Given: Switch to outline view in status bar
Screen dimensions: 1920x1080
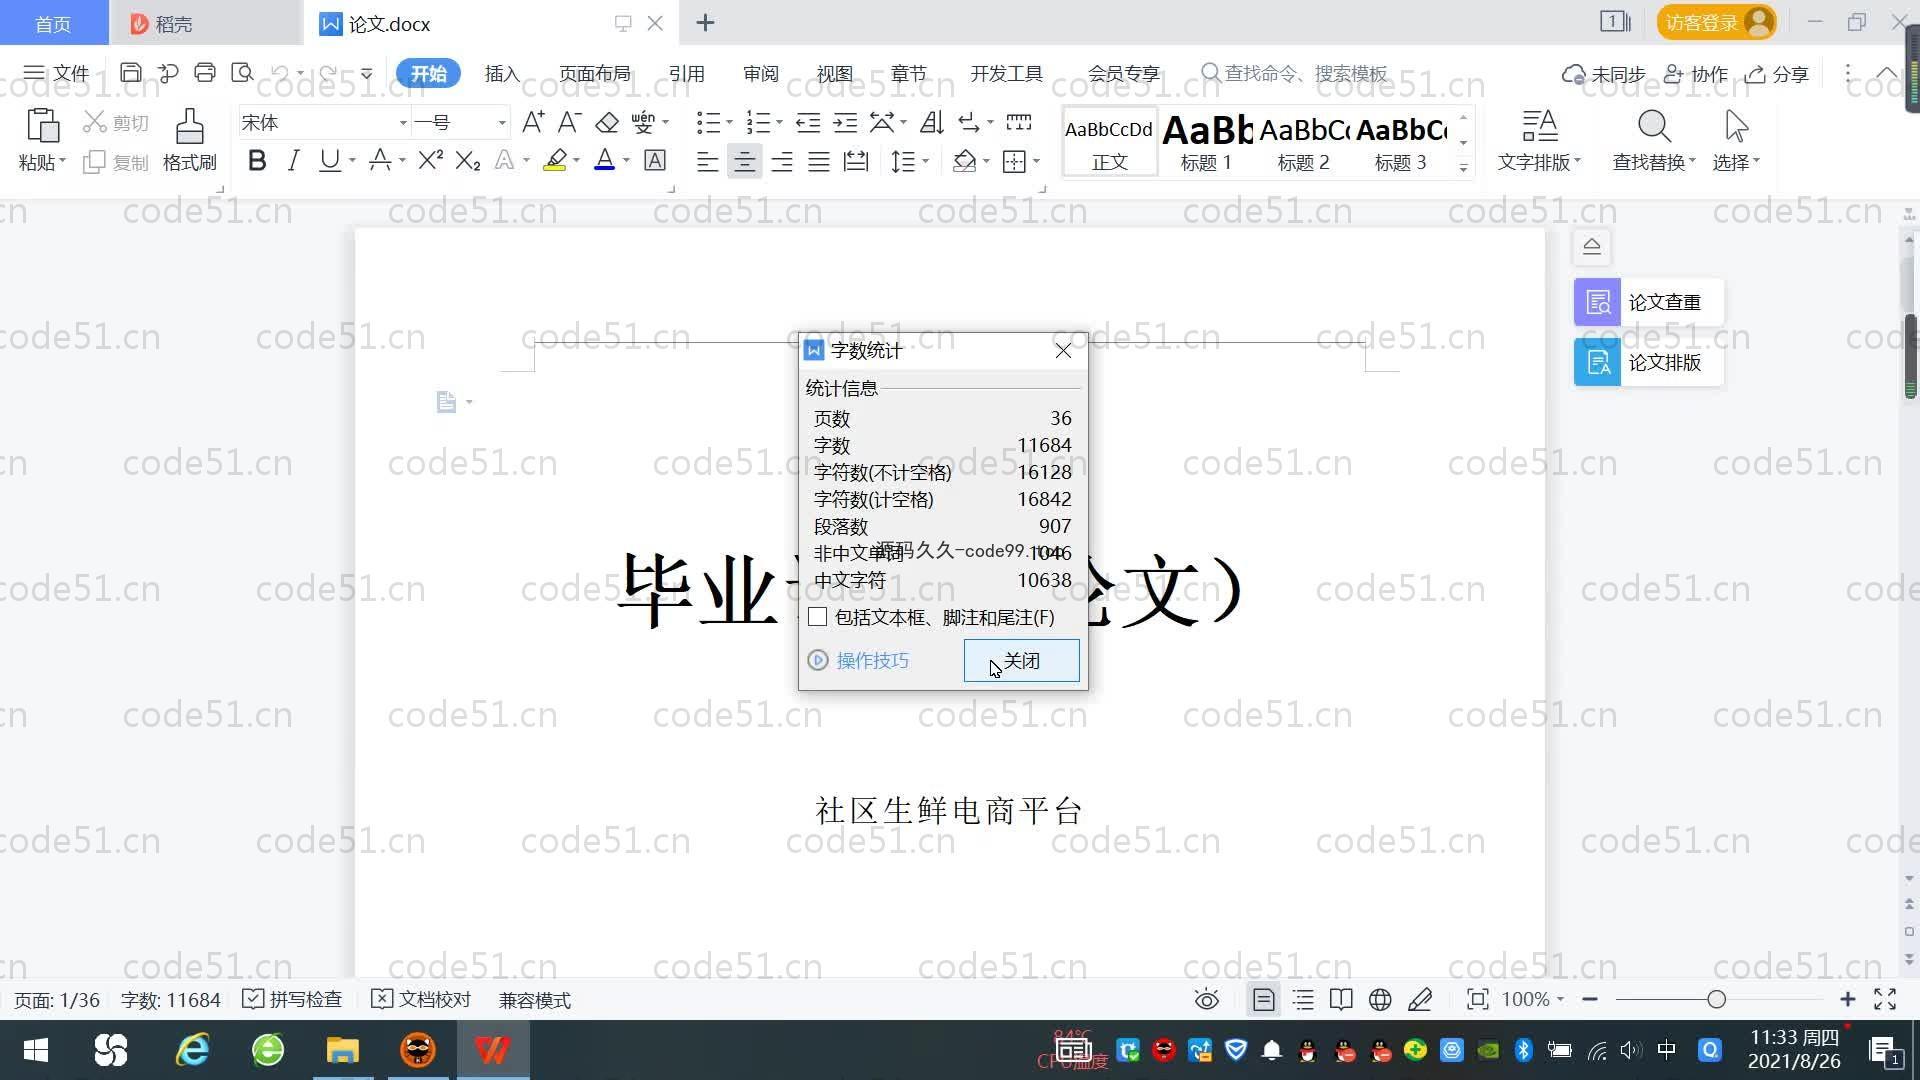Looking at the screenshot, I should [1303, 1000].
